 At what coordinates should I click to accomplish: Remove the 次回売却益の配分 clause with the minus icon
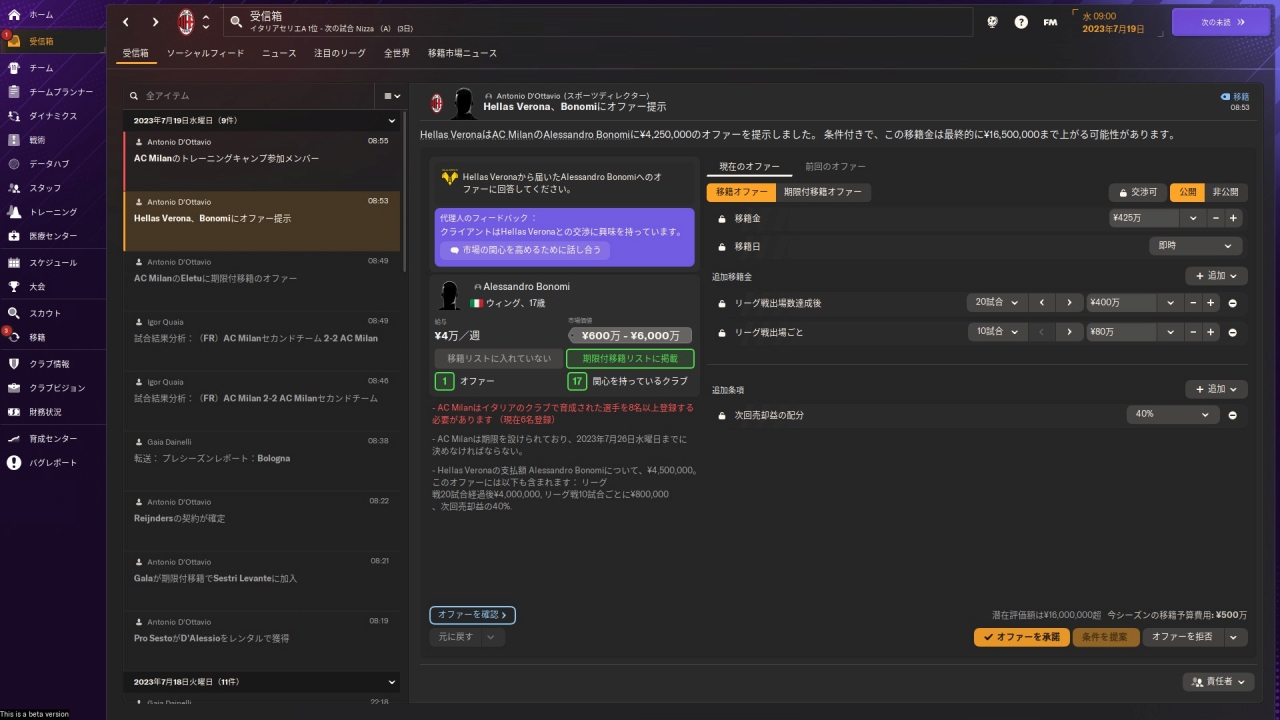coord(1232,415)
